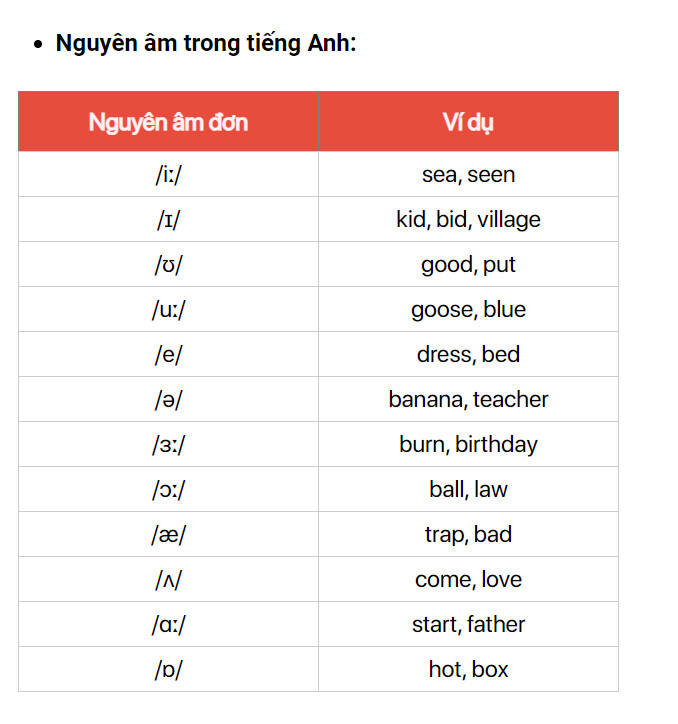Click the "burn, birthday" example cell

click(x=468, y=445)
